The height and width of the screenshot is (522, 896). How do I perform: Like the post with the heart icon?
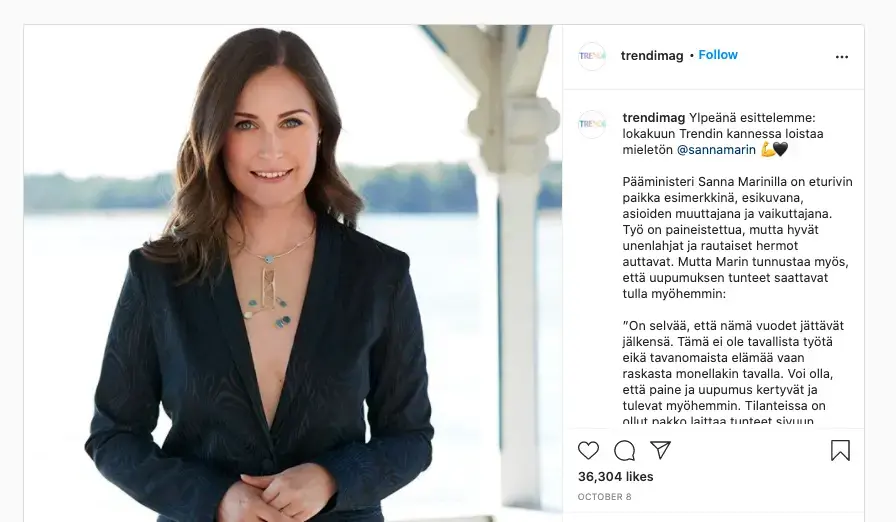pos(589,450)
